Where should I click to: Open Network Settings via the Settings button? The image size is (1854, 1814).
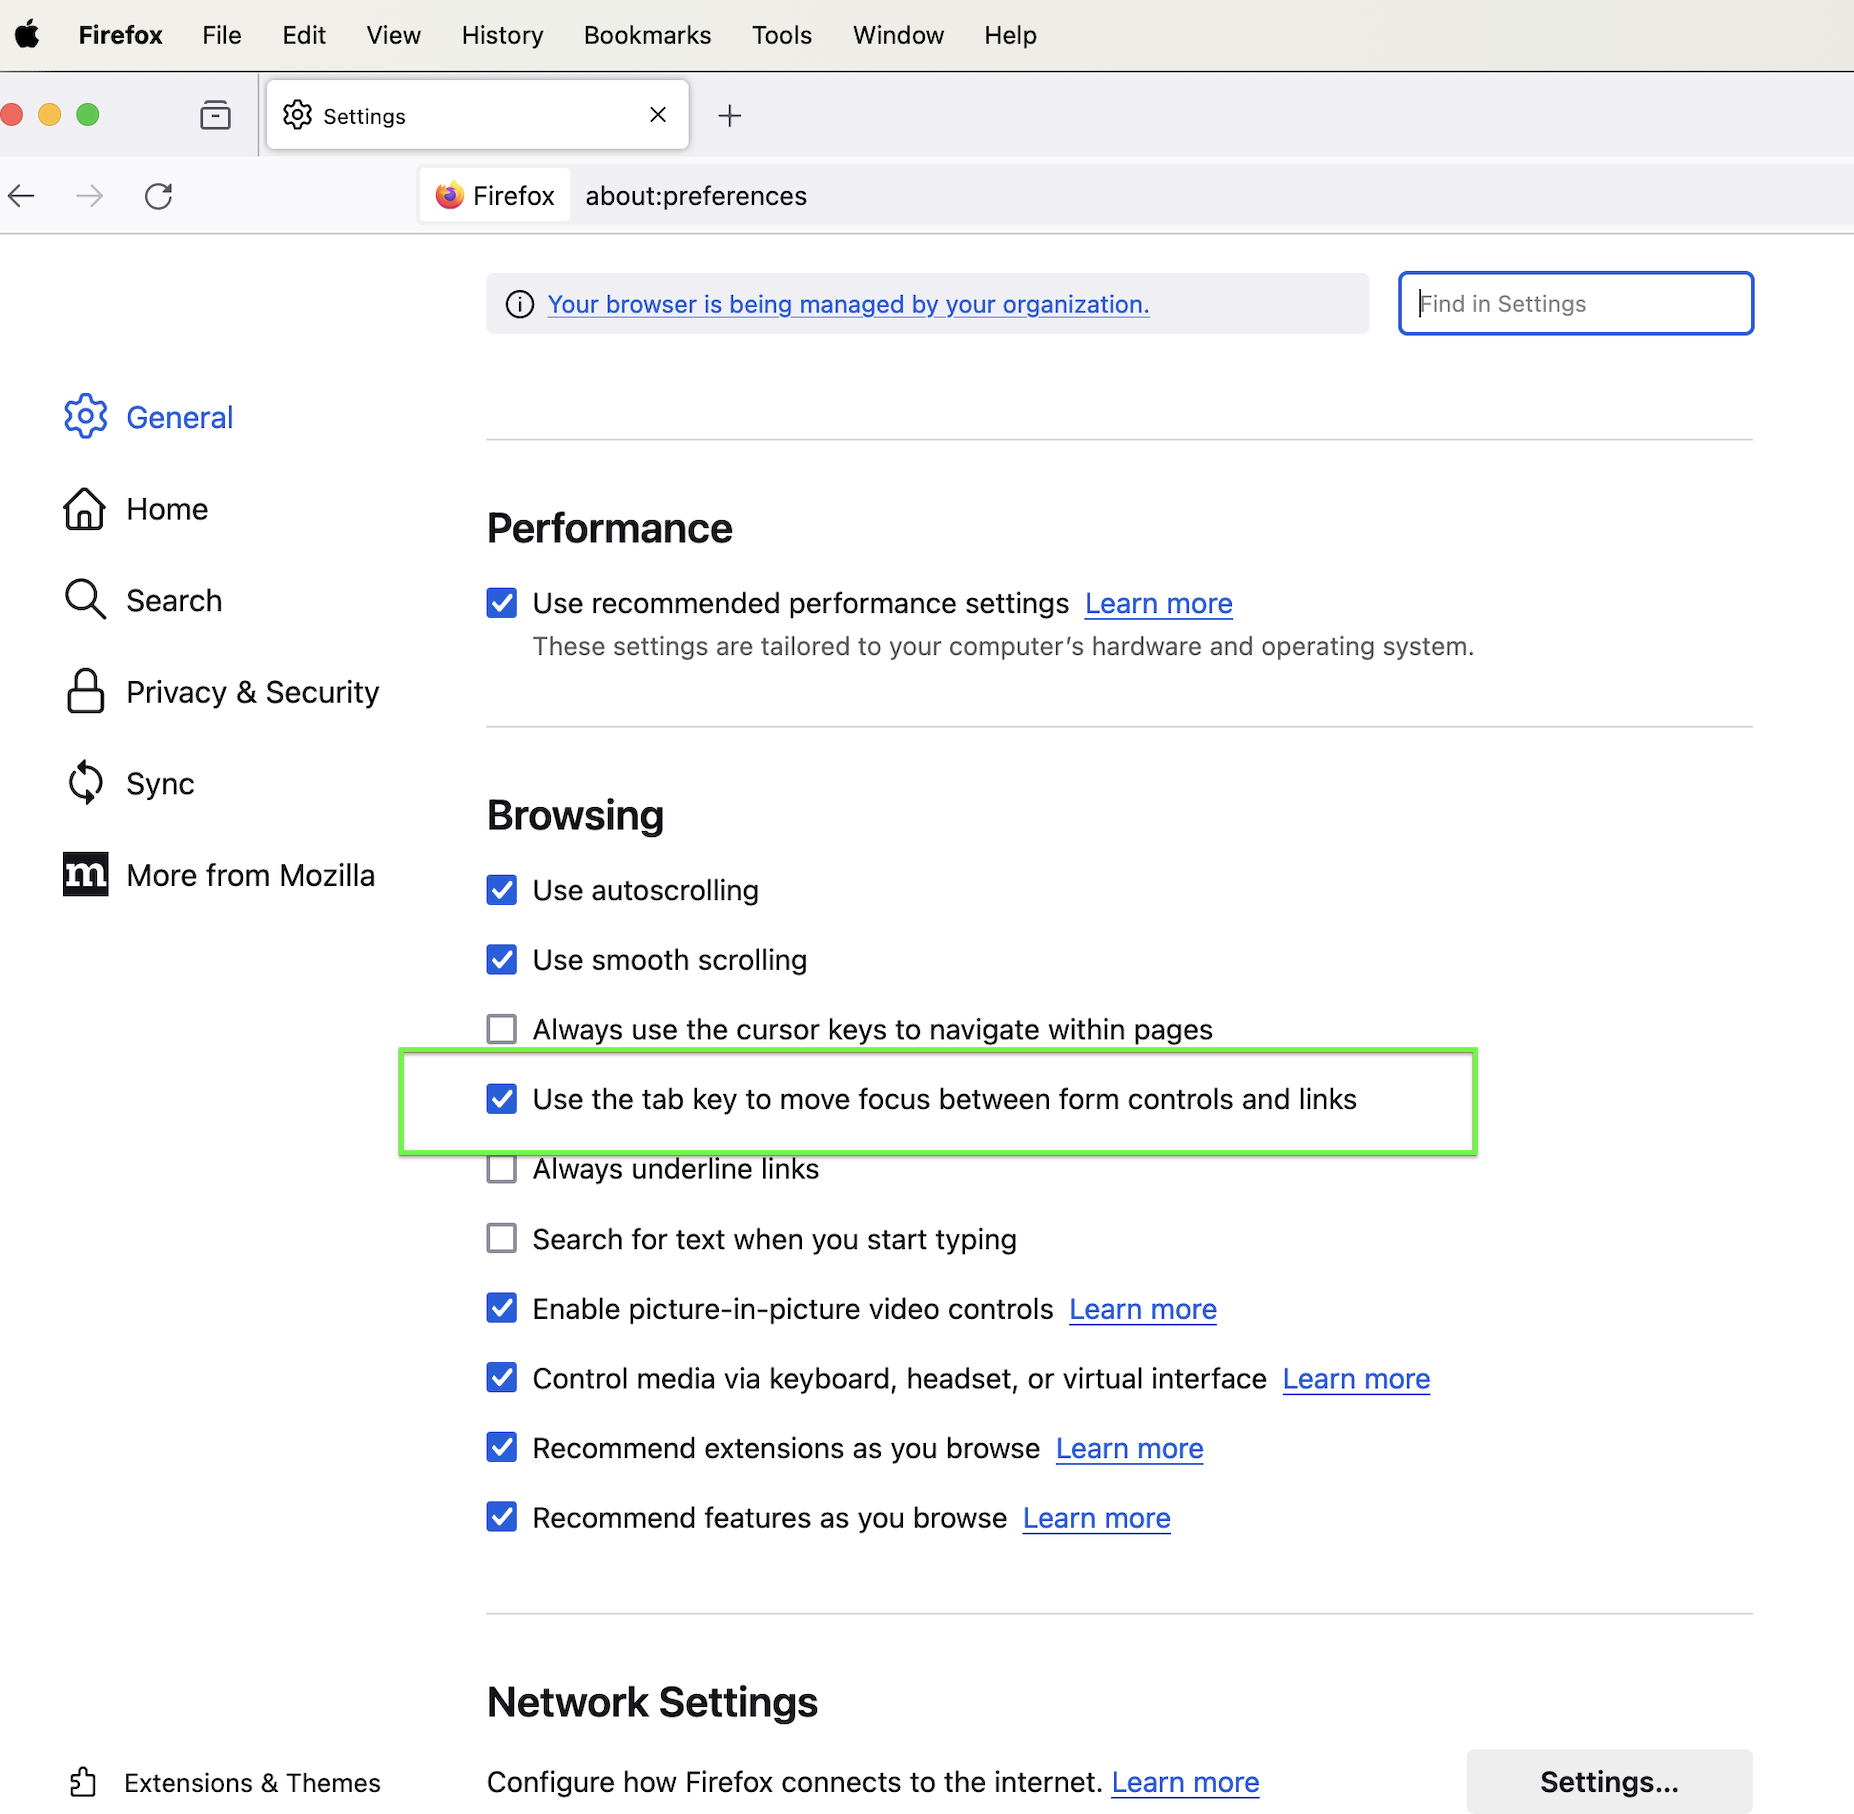[x=1609, y=1781]
